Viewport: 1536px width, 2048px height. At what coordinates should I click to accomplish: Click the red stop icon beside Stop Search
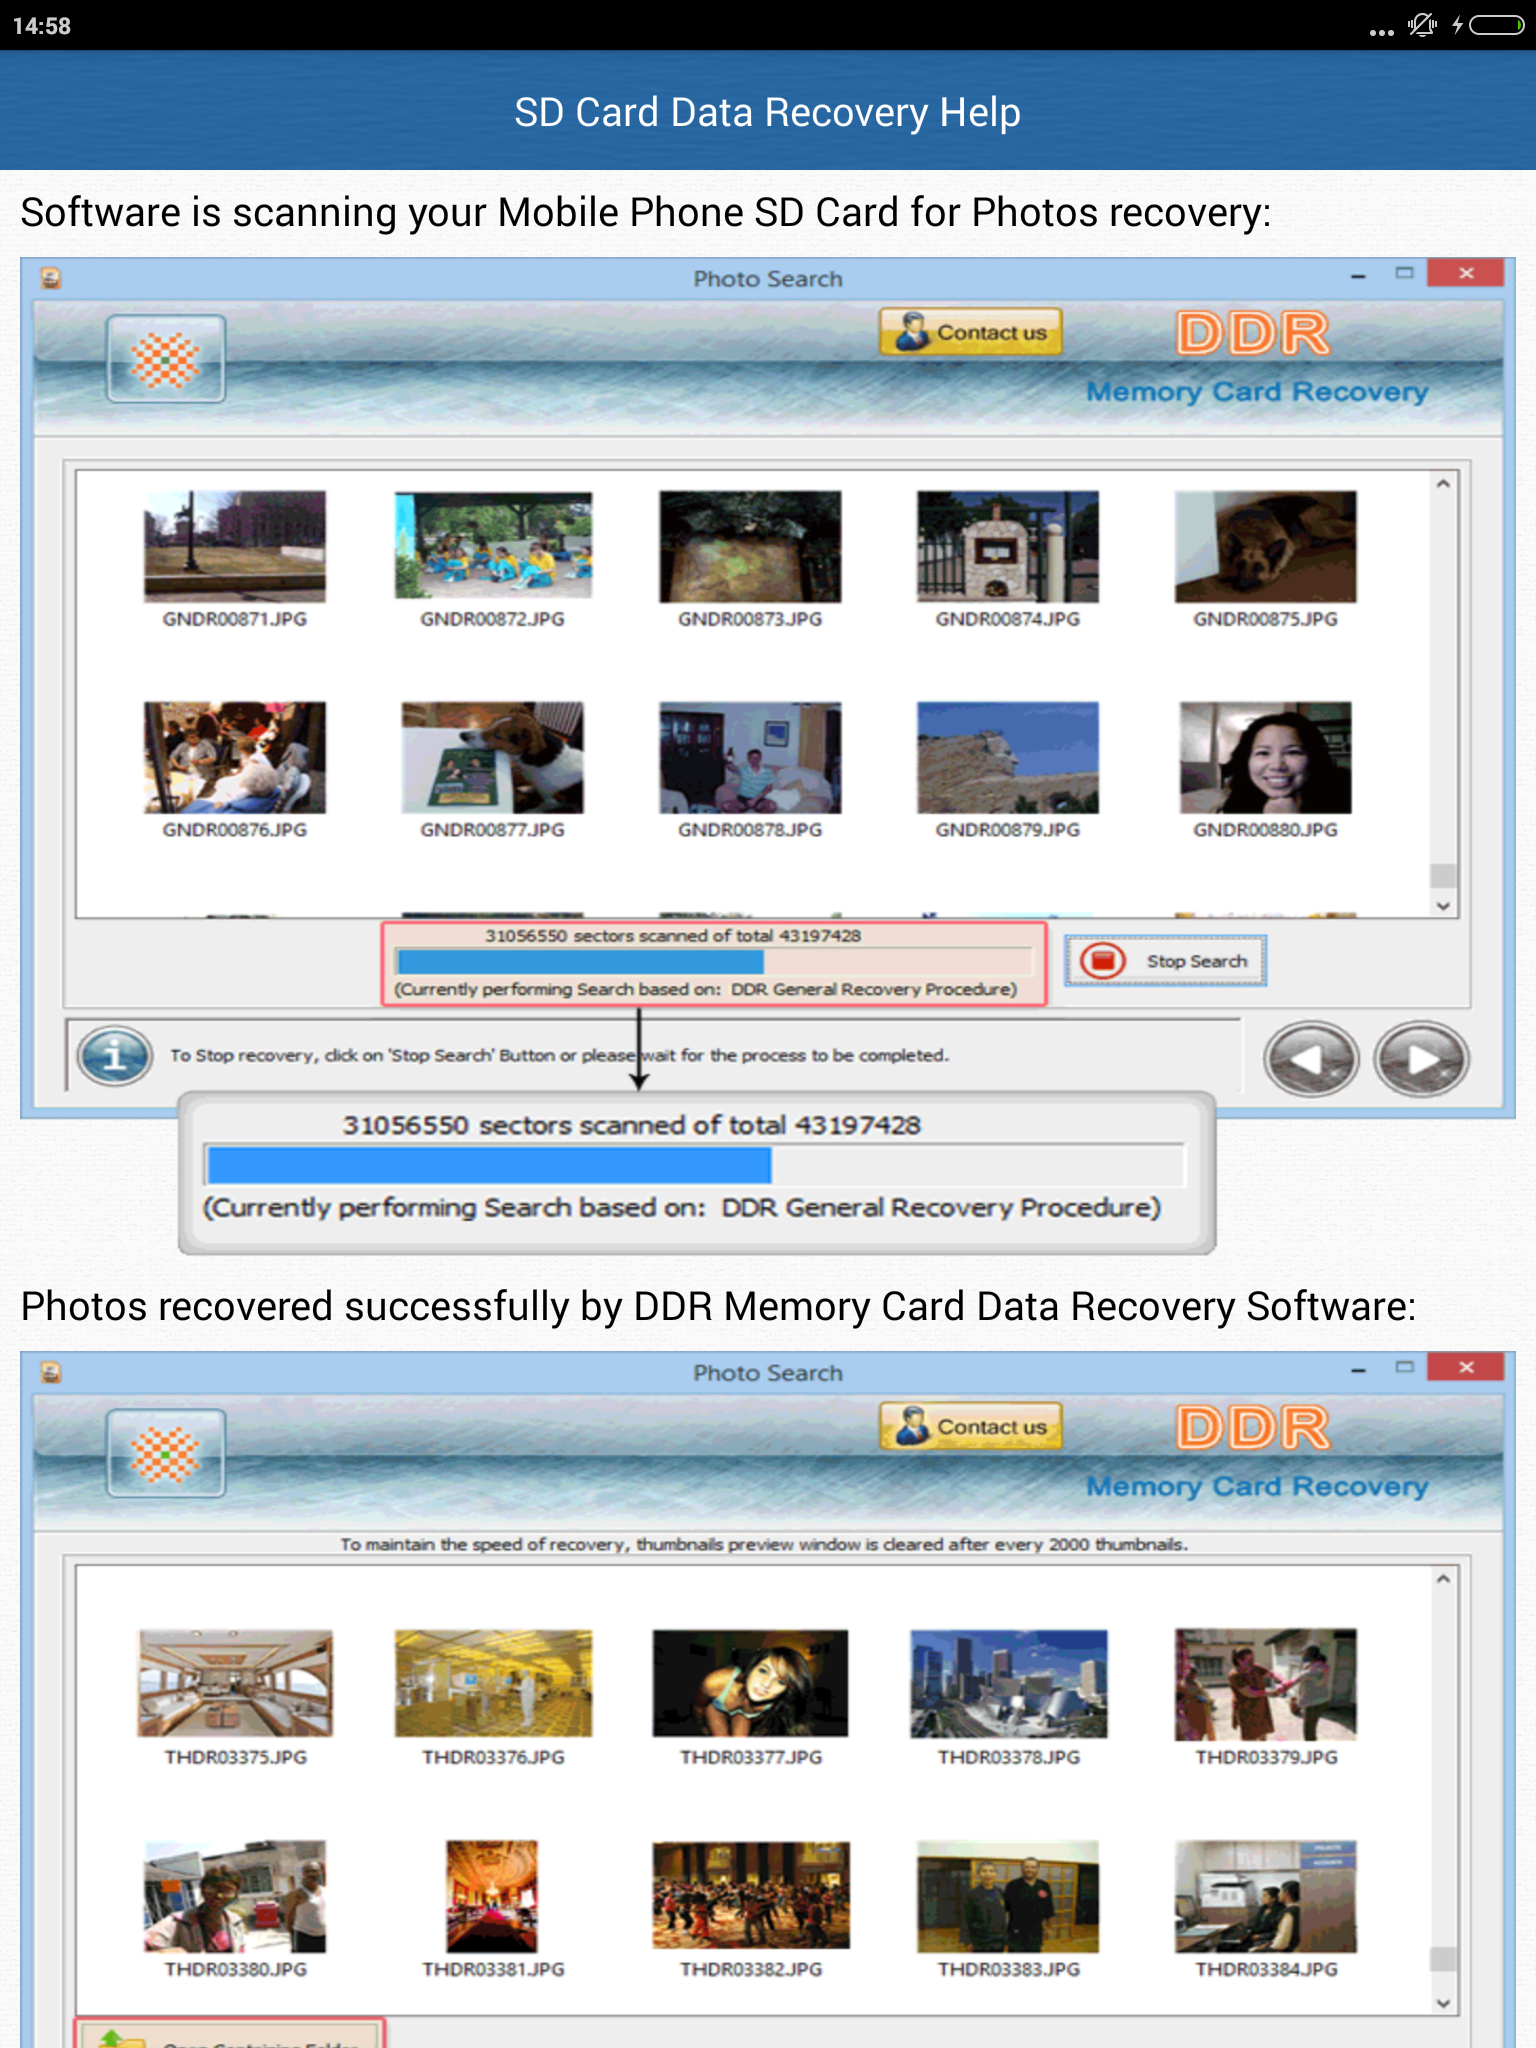coord(1103,960)
